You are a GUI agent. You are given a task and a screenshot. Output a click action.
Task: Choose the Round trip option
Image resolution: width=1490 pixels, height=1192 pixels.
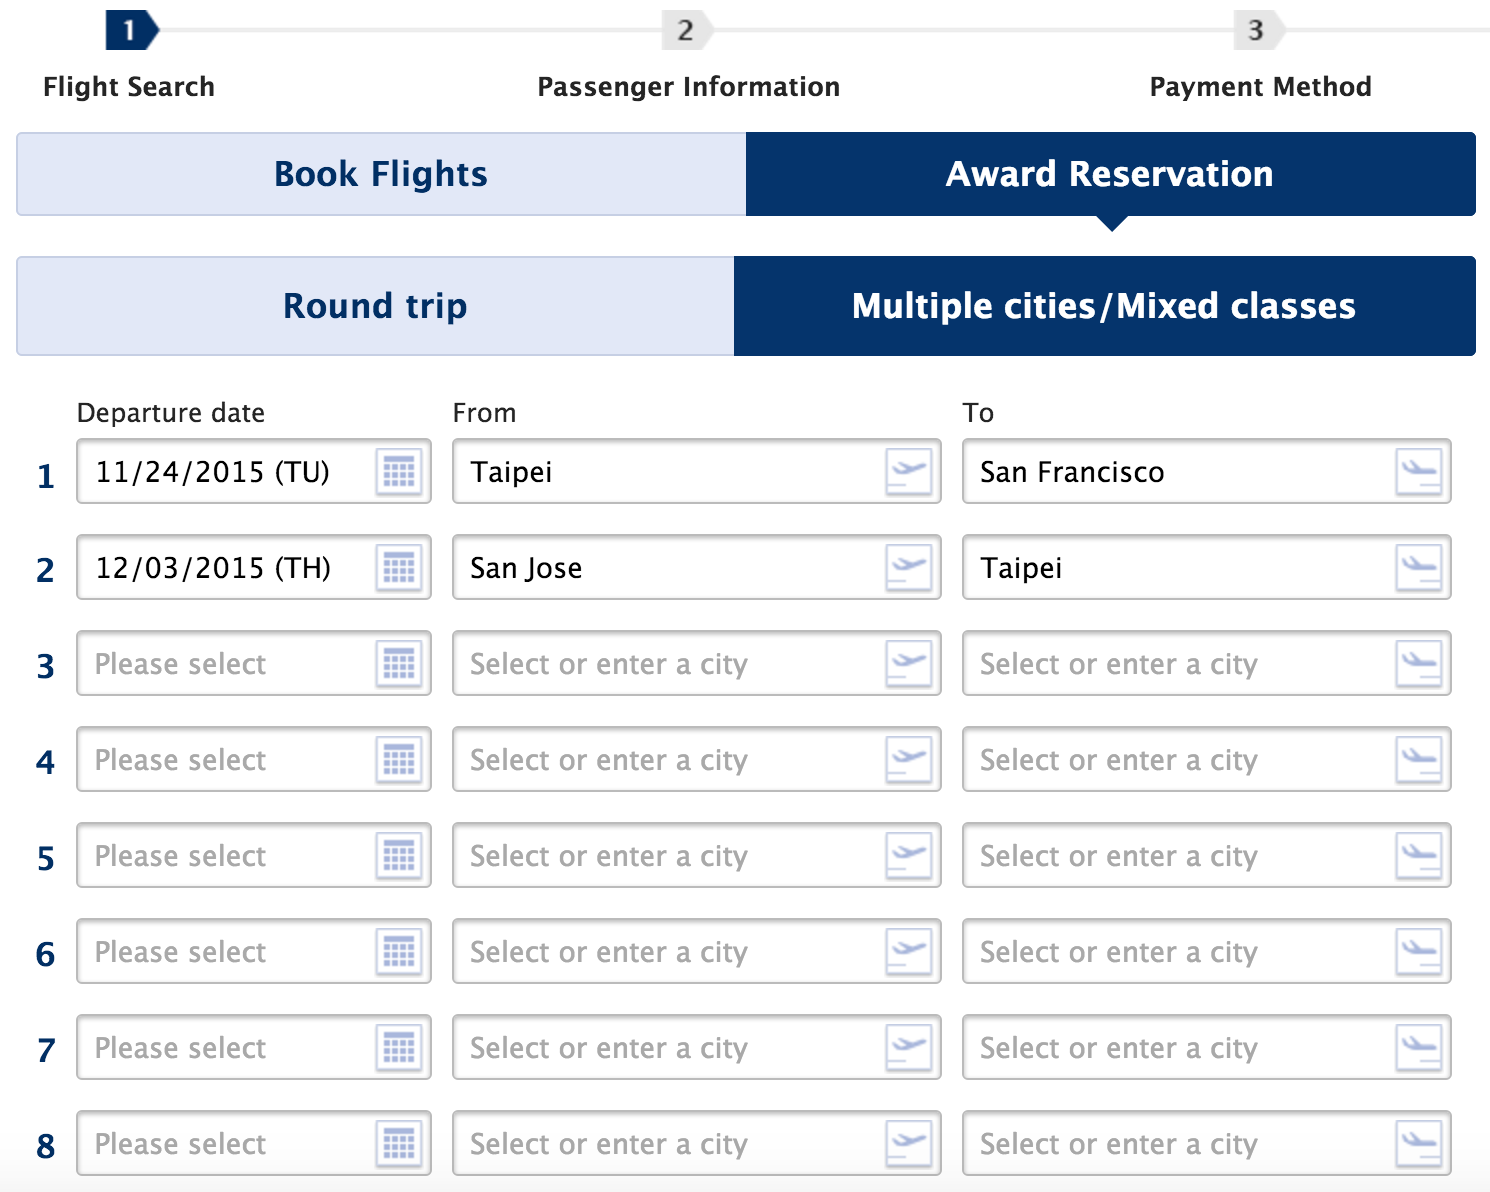pos(375,306)
